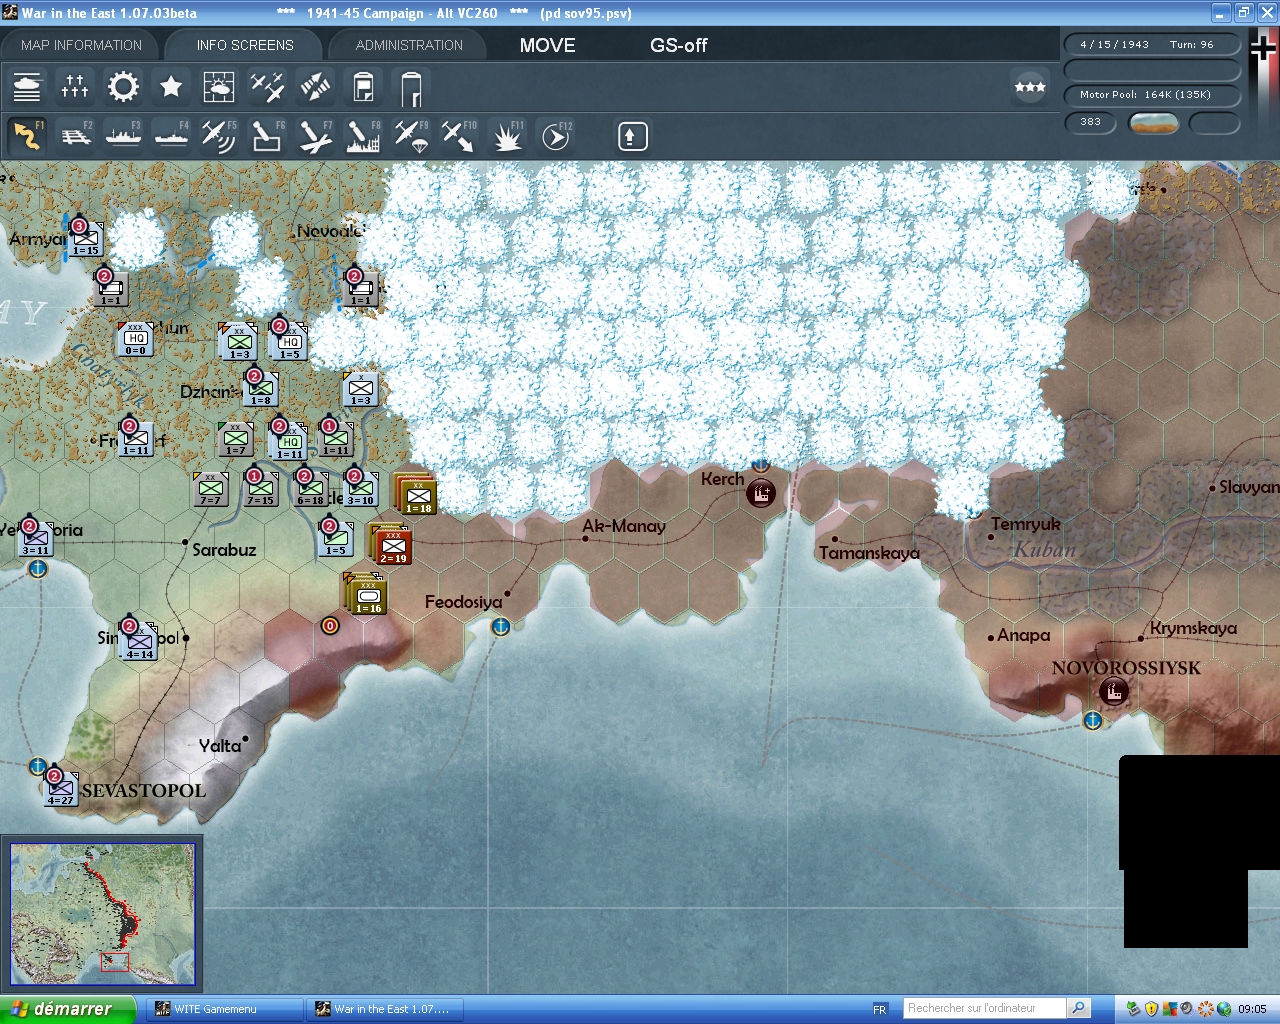Open the ADMINISTRATION tab
1280x1024 pixels.
(409, 45)
